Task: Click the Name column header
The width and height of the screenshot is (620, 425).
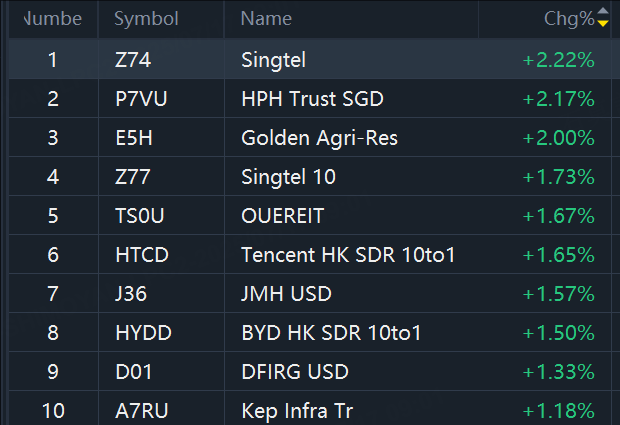Action: pyautogui.click(x=266, y=19)
